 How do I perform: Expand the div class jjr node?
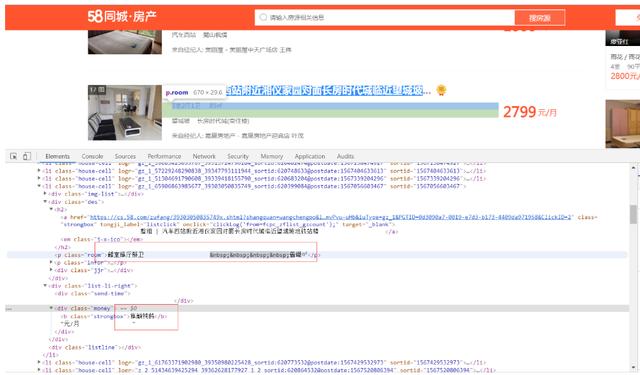51,270
